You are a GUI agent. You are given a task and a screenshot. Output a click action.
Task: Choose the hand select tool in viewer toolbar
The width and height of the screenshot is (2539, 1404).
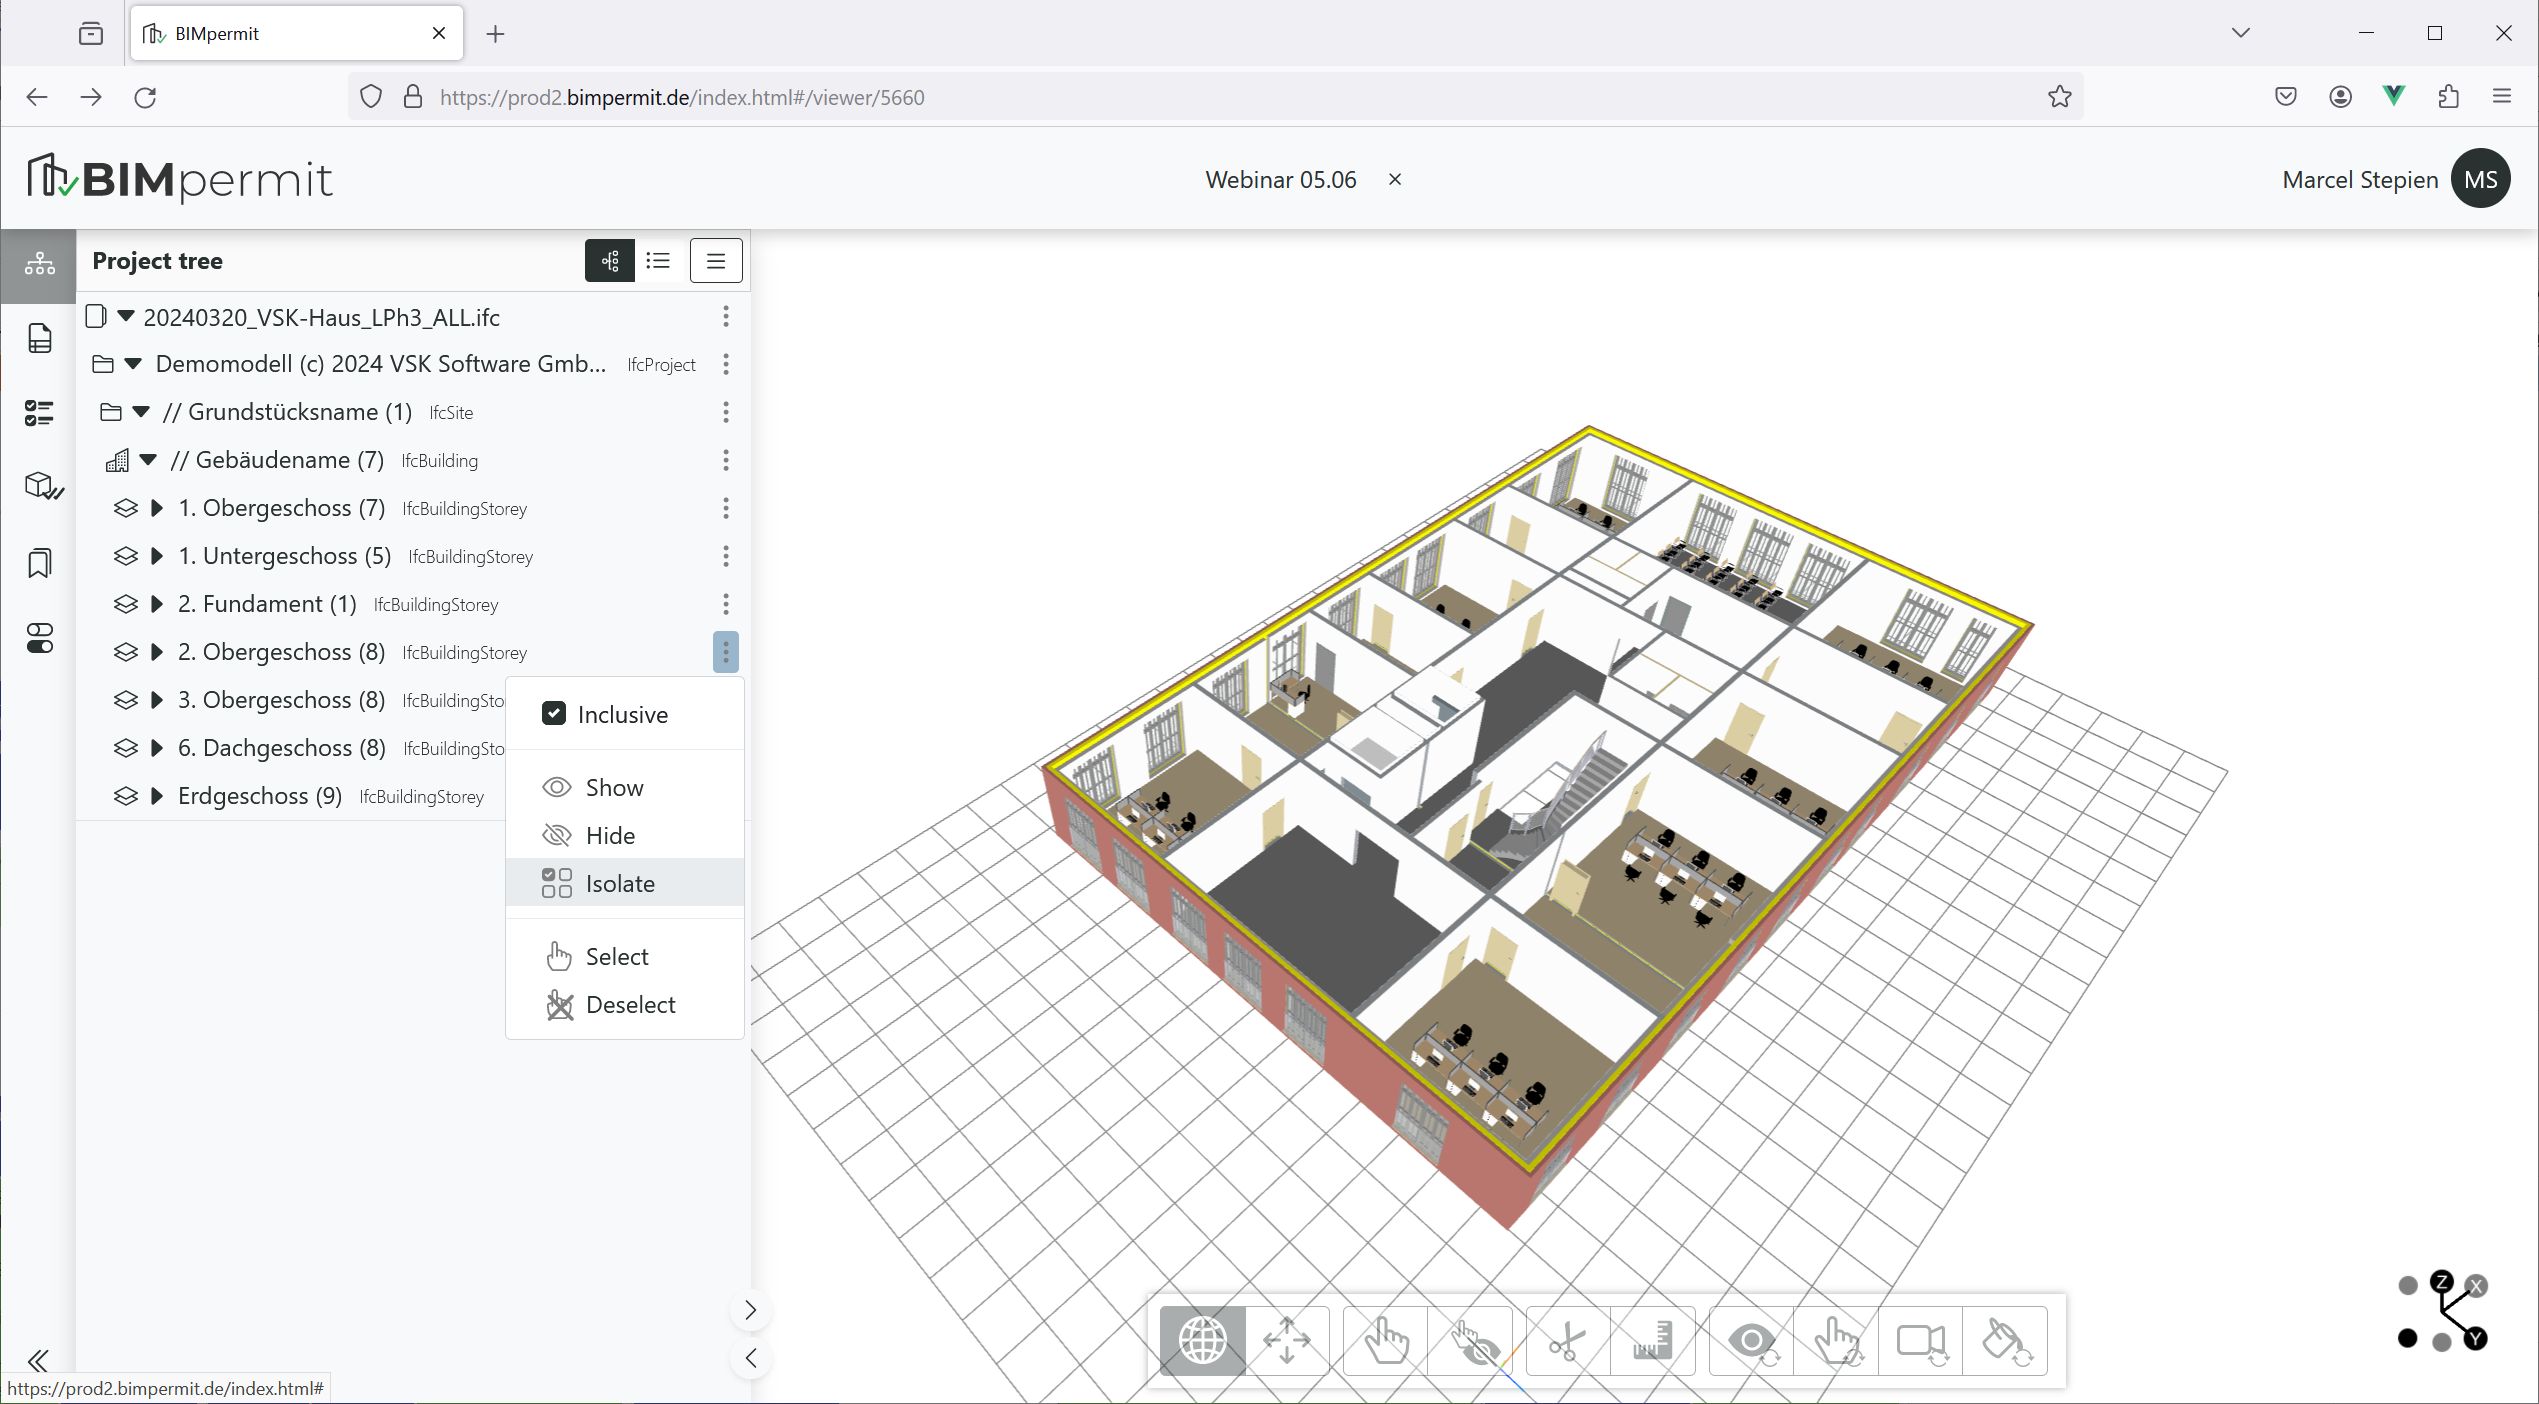click(x=1386, y=1341)
